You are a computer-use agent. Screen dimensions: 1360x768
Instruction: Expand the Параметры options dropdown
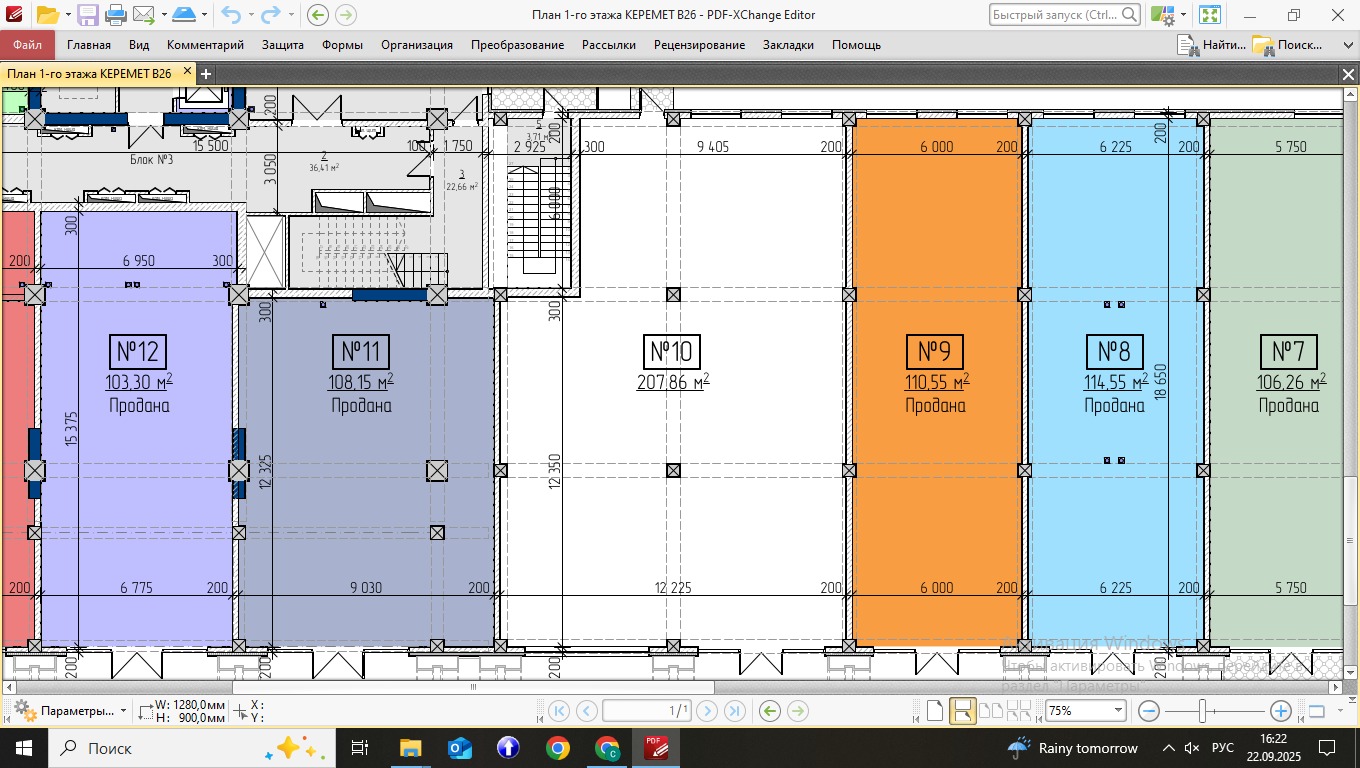(x=123, y=711)
